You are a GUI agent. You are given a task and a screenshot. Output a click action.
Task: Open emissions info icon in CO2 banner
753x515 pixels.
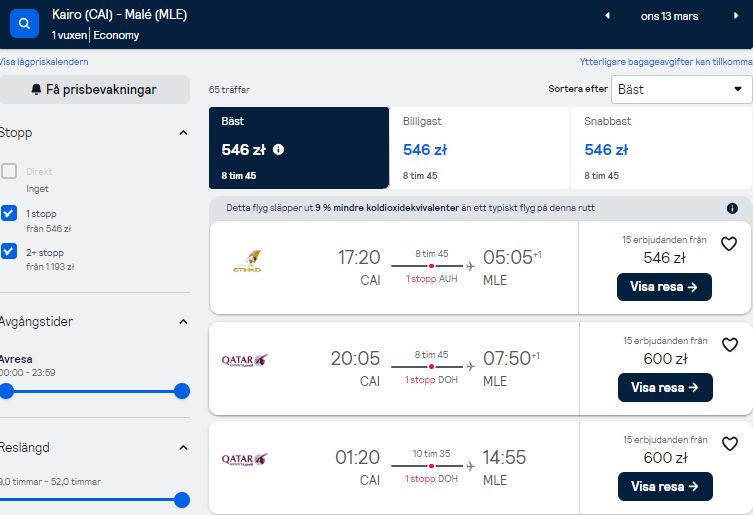coord(732,208)
